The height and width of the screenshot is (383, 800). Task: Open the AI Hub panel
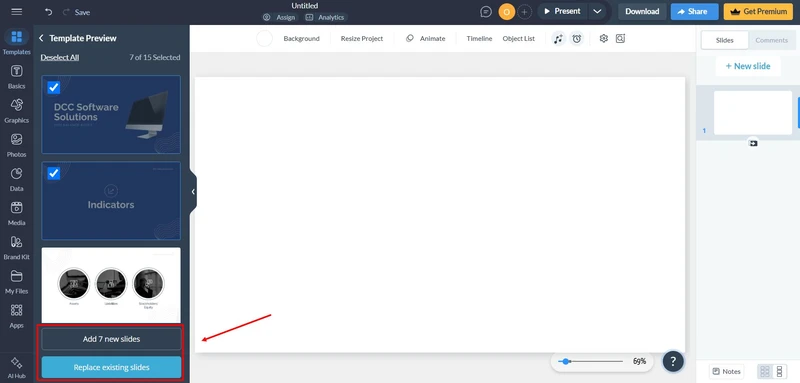point(16,368)
